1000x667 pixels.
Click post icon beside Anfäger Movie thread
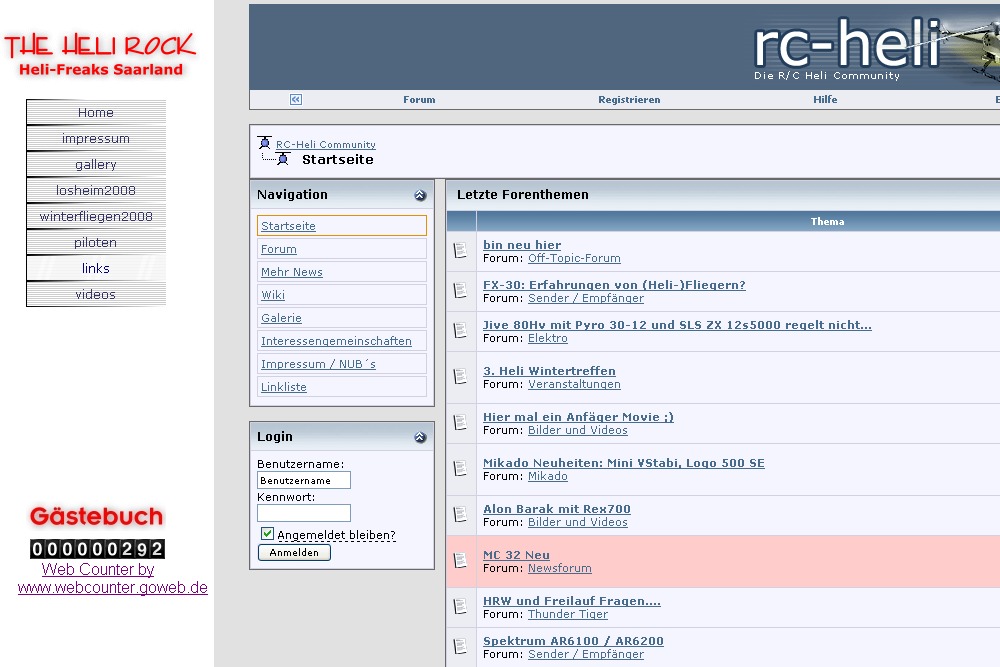click(460, 422)
